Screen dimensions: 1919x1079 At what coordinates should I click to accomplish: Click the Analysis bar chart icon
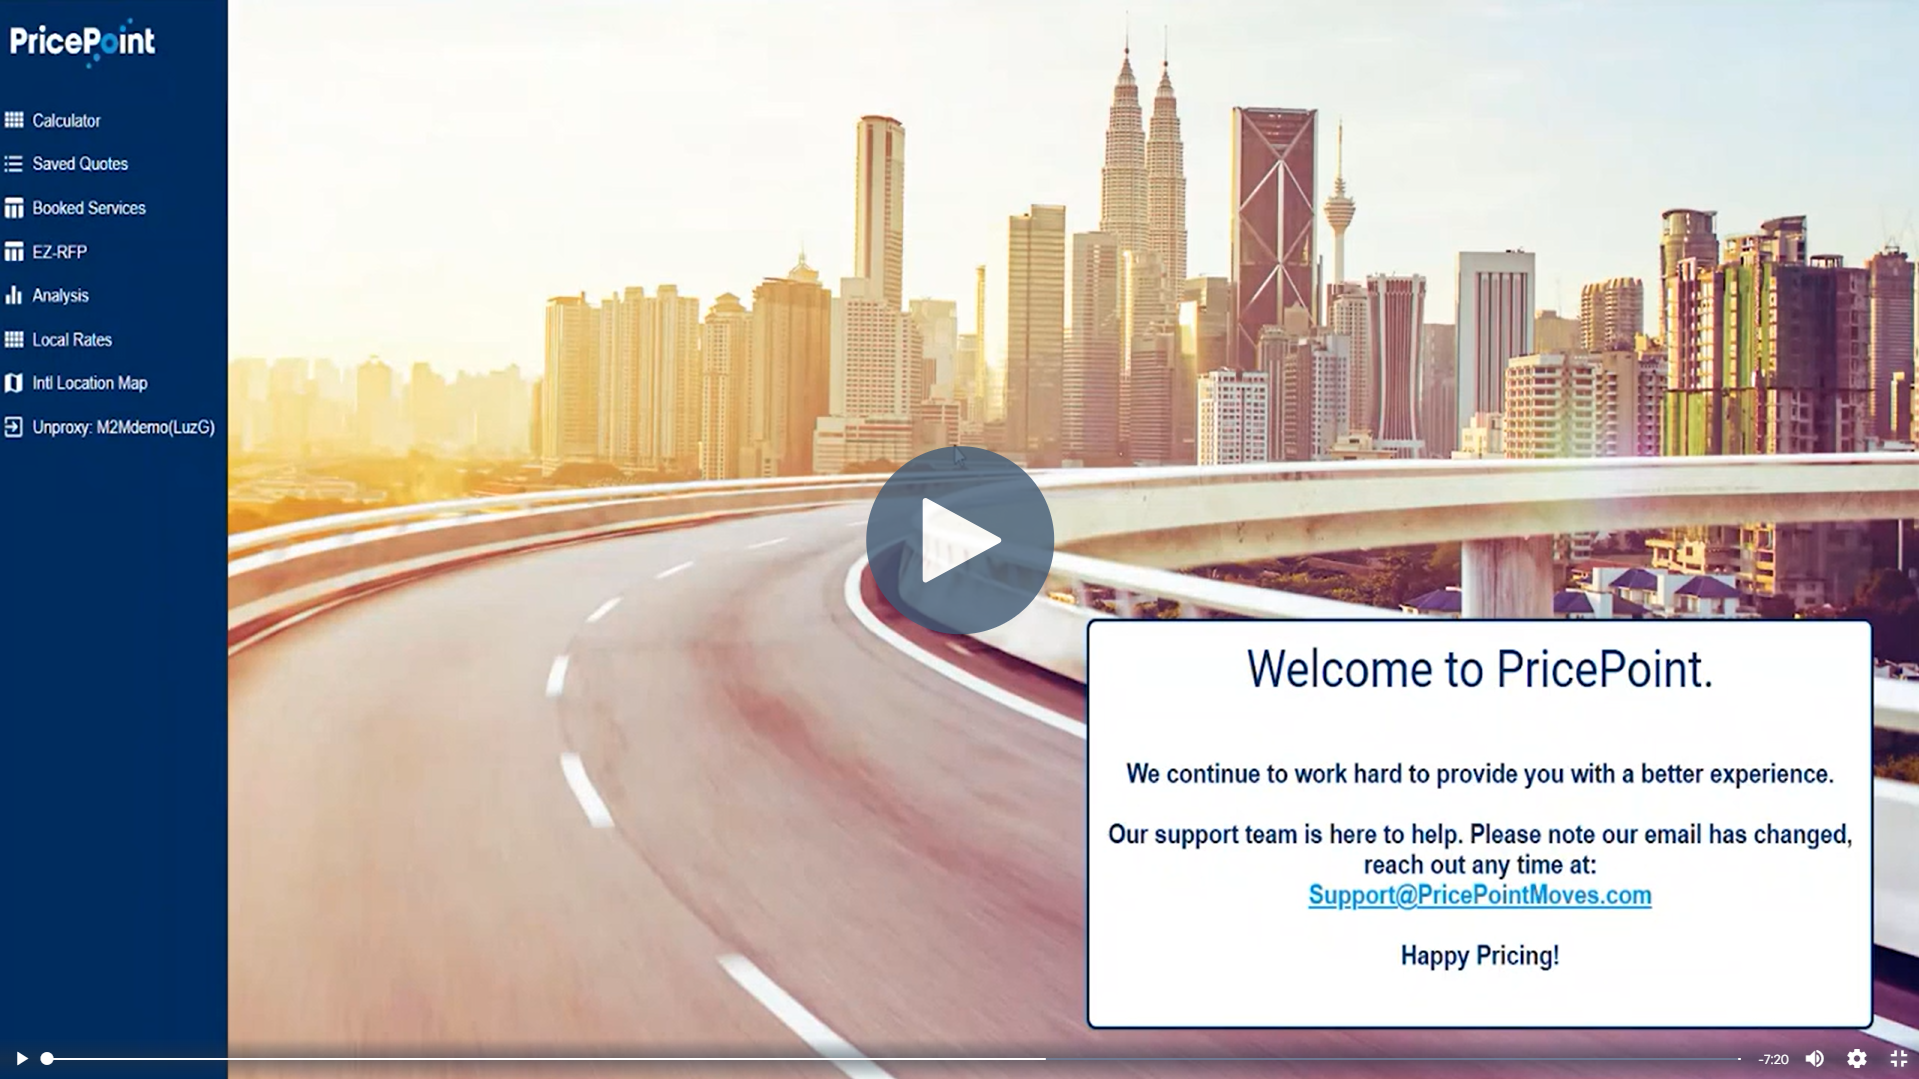click(x=14, y=295)
